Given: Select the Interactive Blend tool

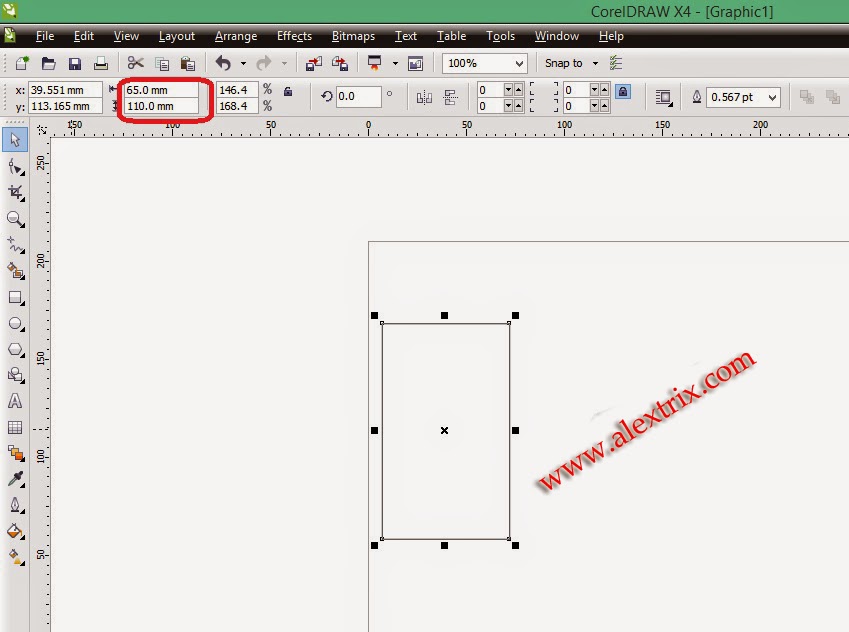Looking at the screenshot, I should (16, 453).
